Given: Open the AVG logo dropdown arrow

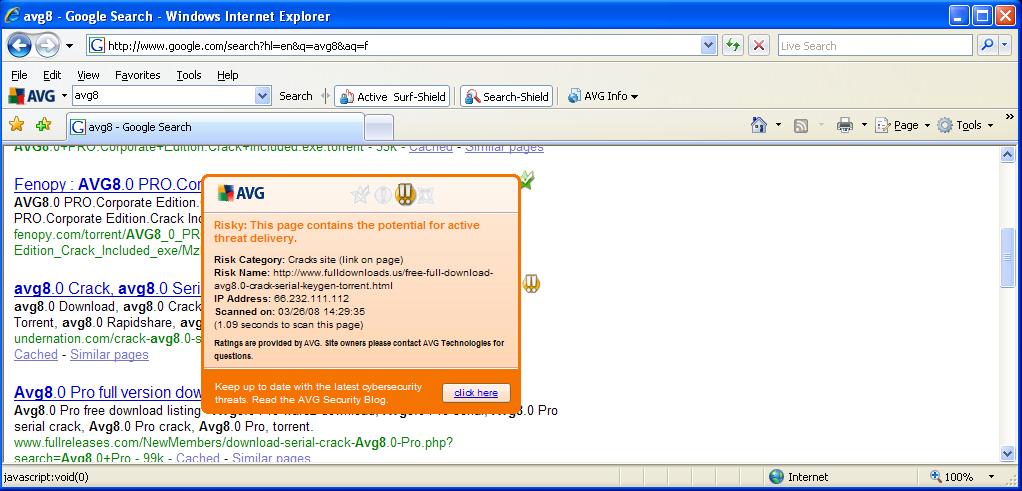Looking at the screenshot, I should click(x=64, y=97).
